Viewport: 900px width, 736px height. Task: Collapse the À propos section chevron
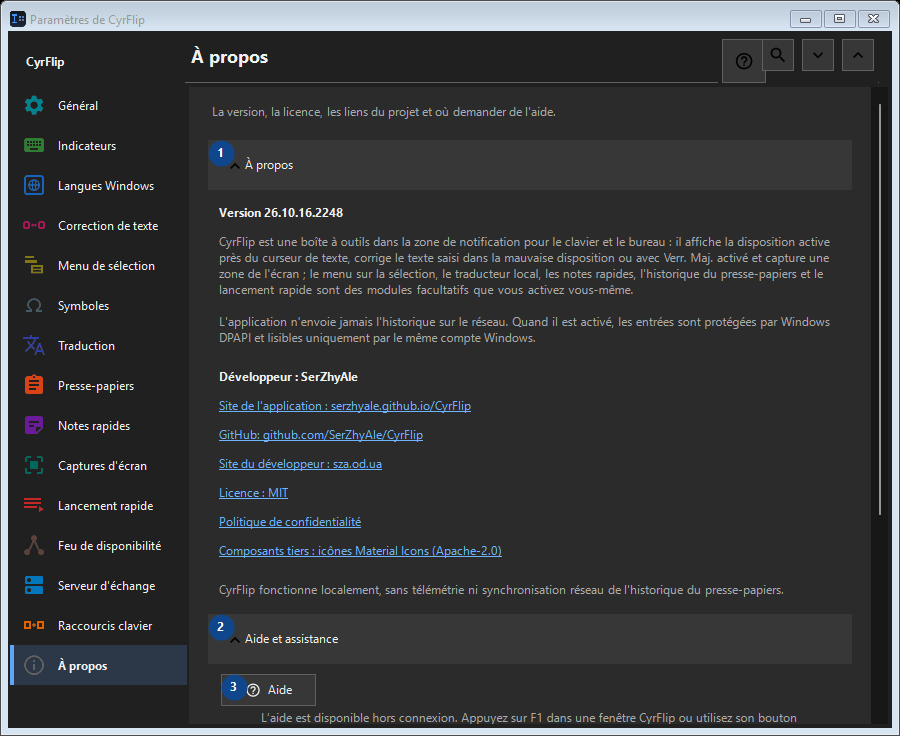235,166
